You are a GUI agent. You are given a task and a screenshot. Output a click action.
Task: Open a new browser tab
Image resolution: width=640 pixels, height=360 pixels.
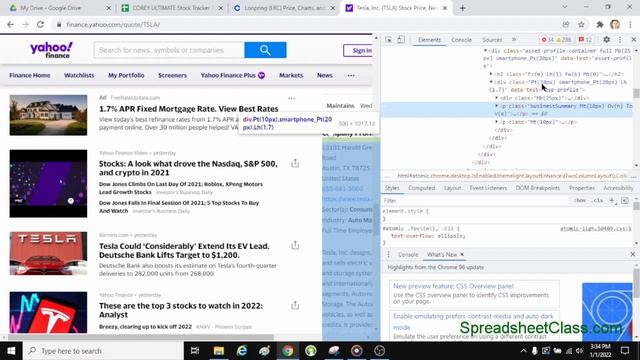[462, 8]
